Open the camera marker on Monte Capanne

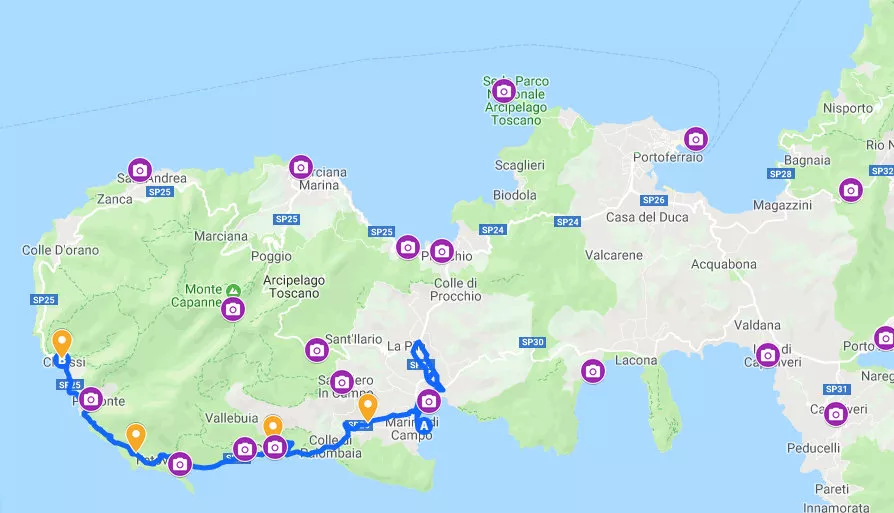coord(233,310)
